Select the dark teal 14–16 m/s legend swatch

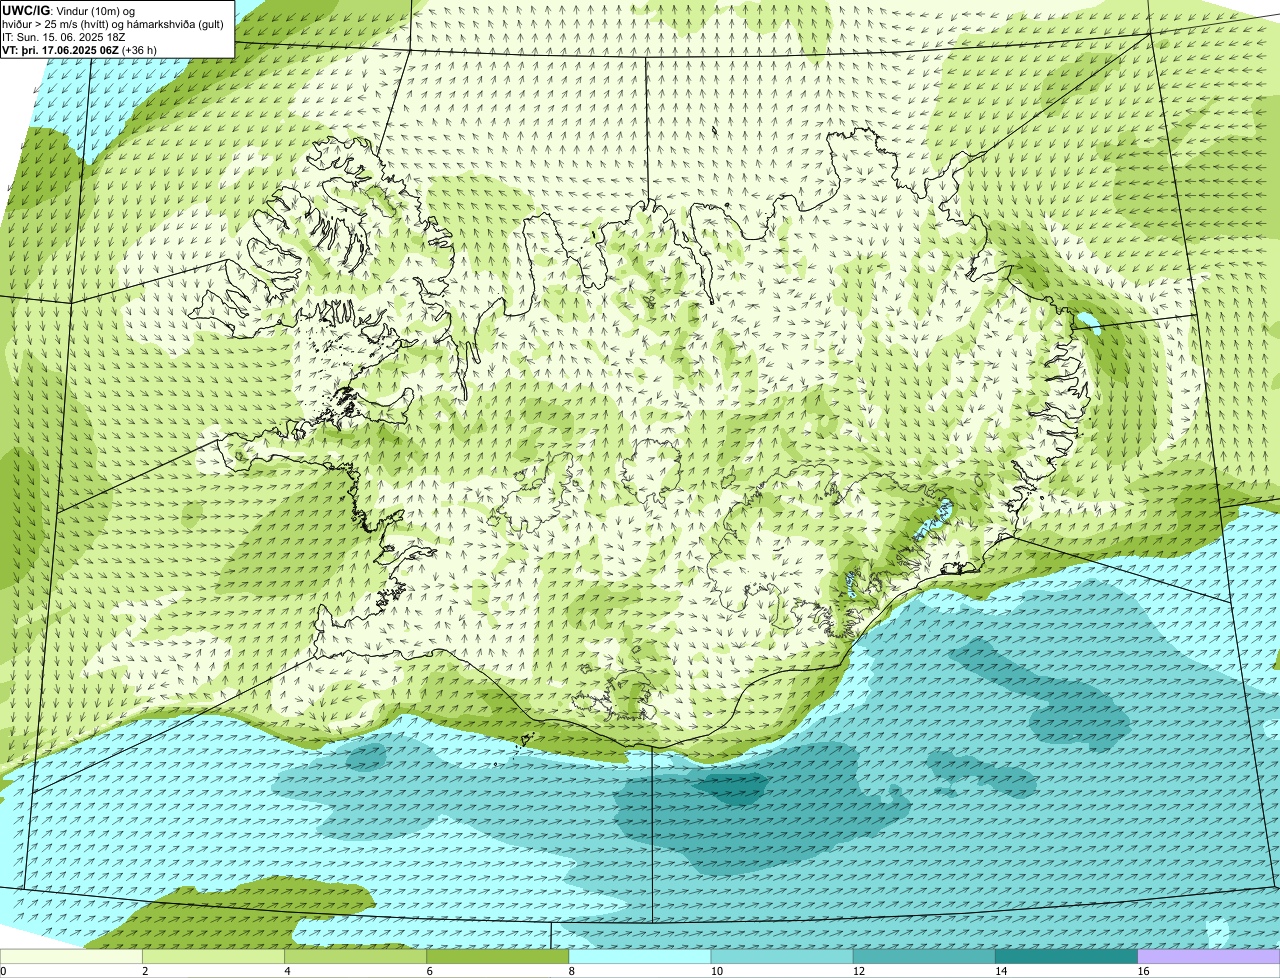click(x=1067, y=957)
